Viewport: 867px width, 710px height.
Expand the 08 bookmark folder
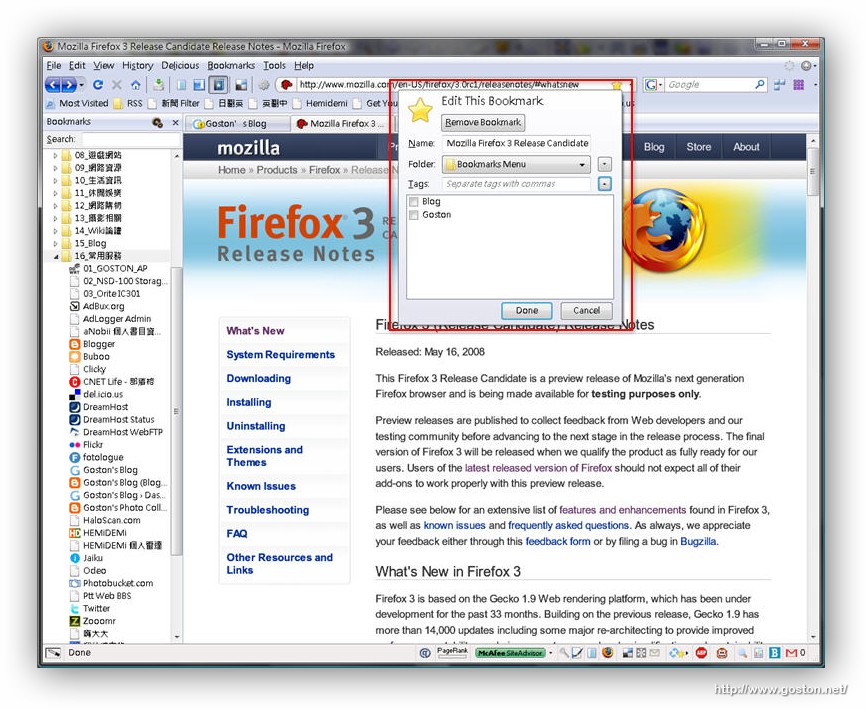coord(55,155)
